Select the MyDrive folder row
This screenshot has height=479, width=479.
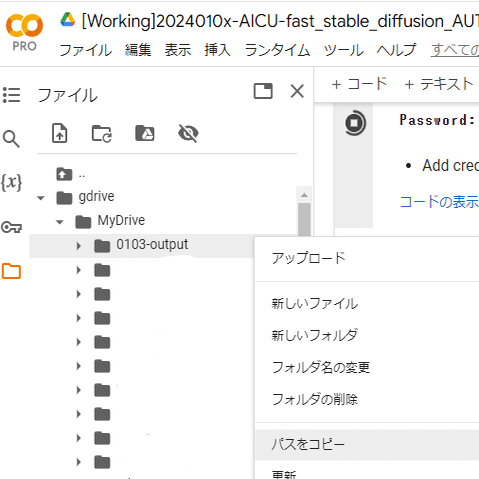point(163,221)
